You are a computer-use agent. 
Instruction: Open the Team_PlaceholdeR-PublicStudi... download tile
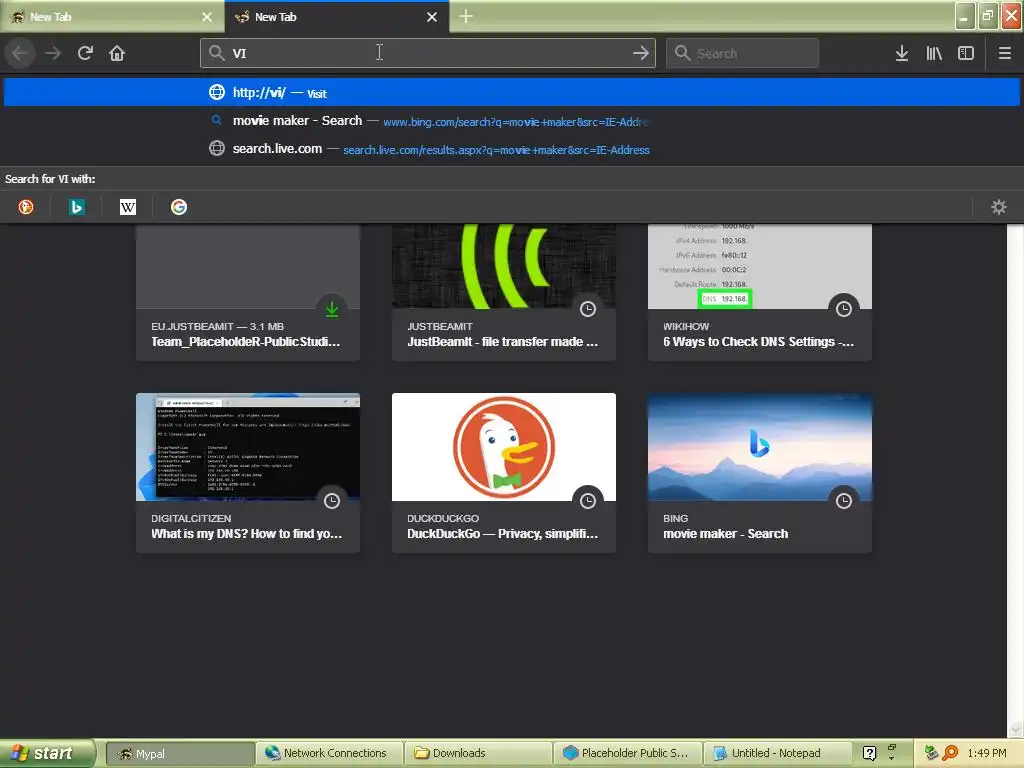(x=248, y=292)
